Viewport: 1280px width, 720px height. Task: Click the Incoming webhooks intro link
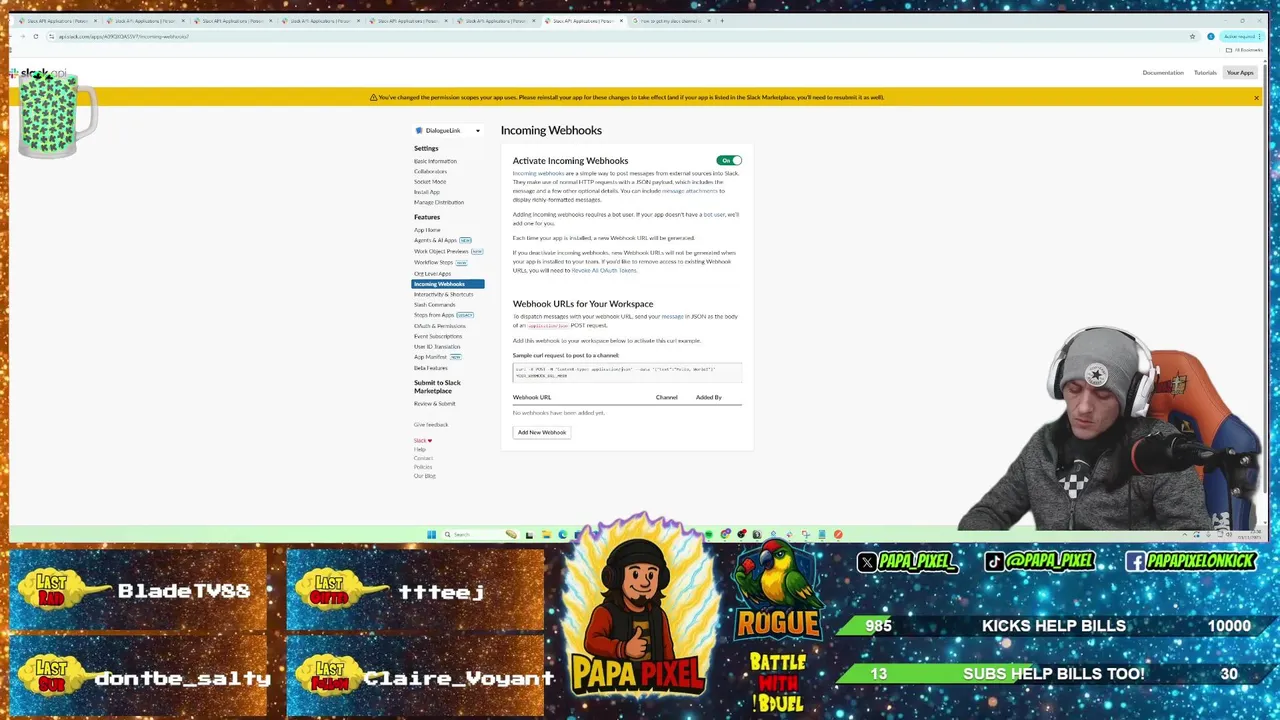click(538, 173)
